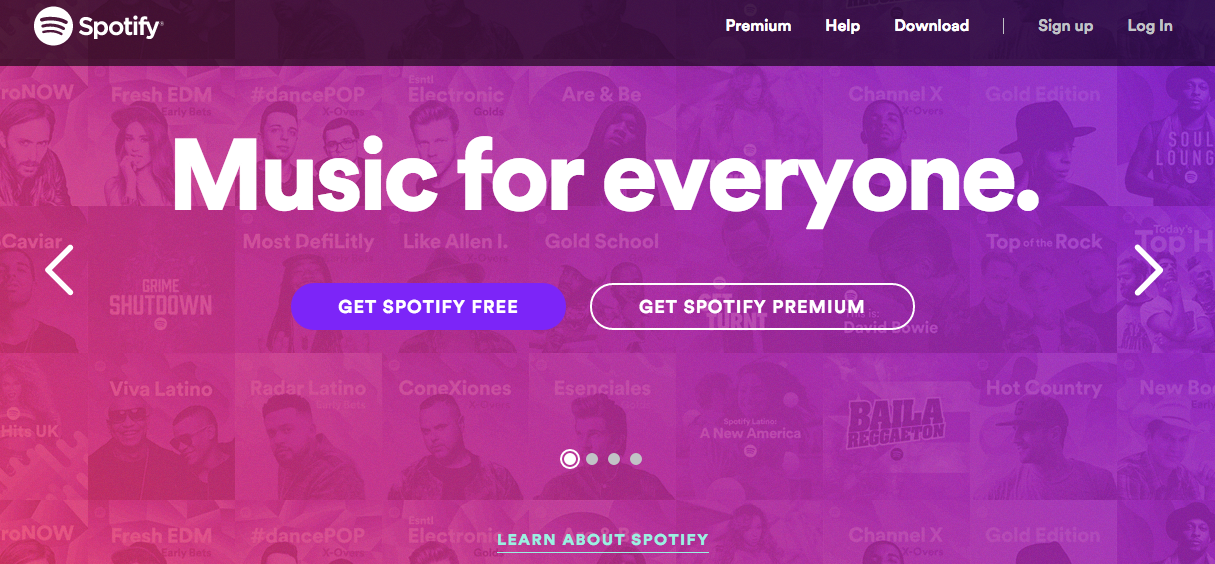Open the Premium menu item
The height and width of the screenshot is (564, 1215).
758,26
